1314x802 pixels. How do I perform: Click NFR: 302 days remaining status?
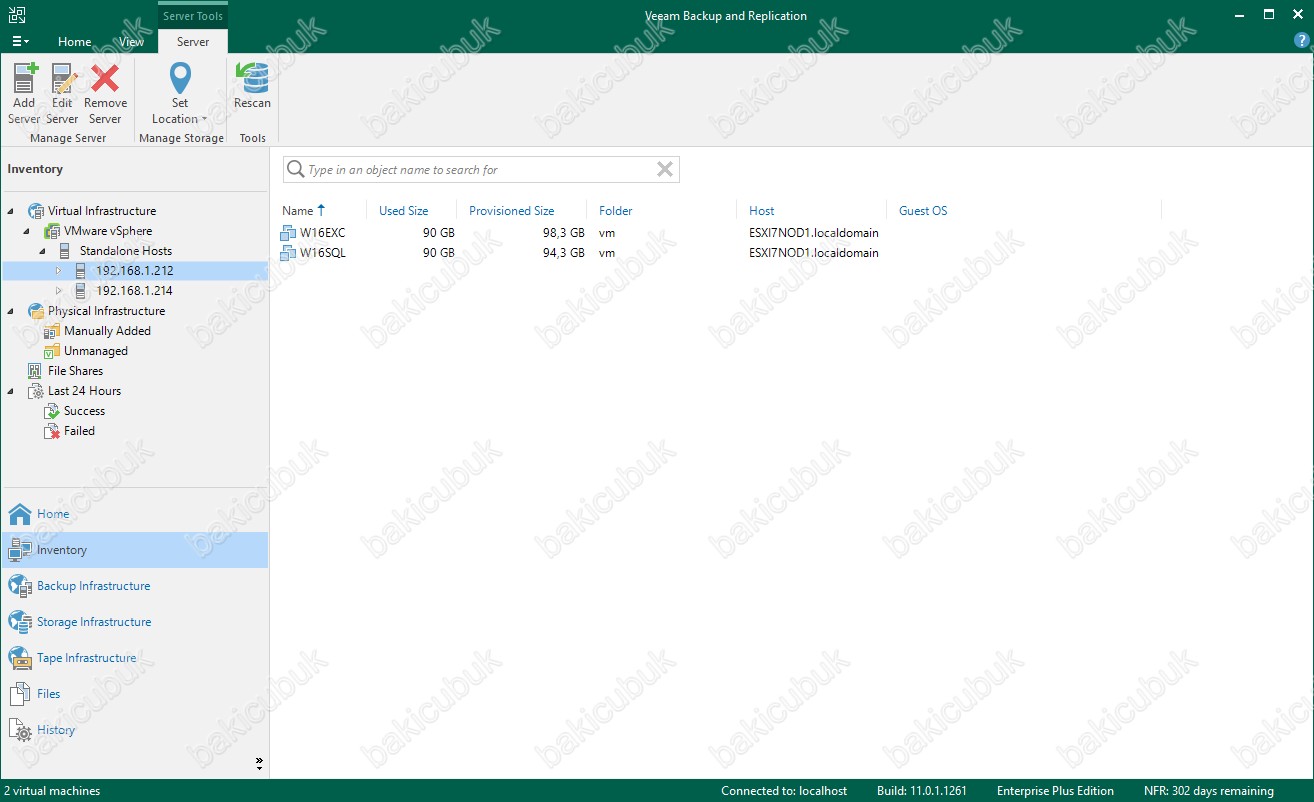pyautogui.click(x=1209, y=791)
